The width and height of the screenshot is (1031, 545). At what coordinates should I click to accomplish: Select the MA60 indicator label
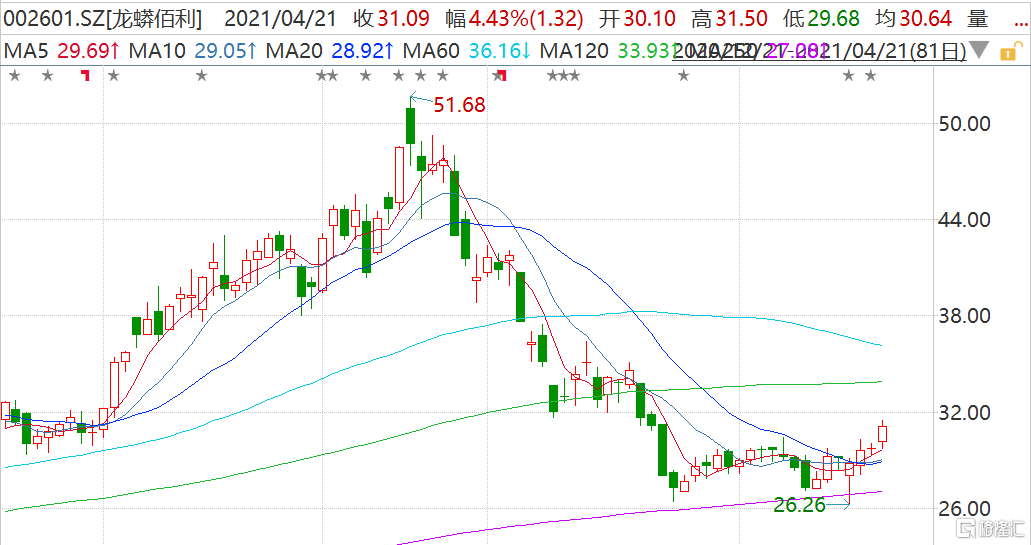[x=431, y=51]
